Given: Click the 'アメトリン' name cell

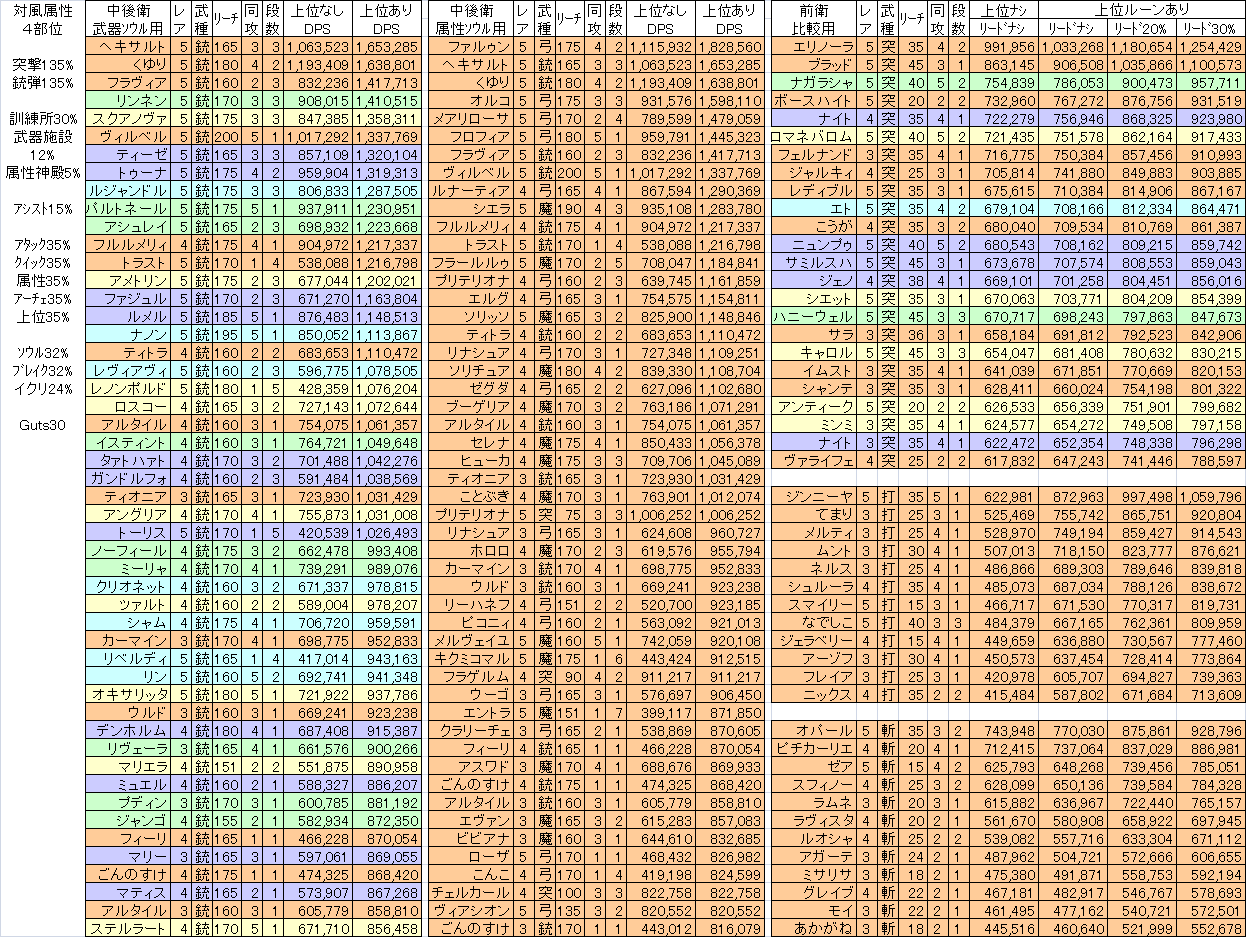Looking at the screenshot, I should [127, 280].
